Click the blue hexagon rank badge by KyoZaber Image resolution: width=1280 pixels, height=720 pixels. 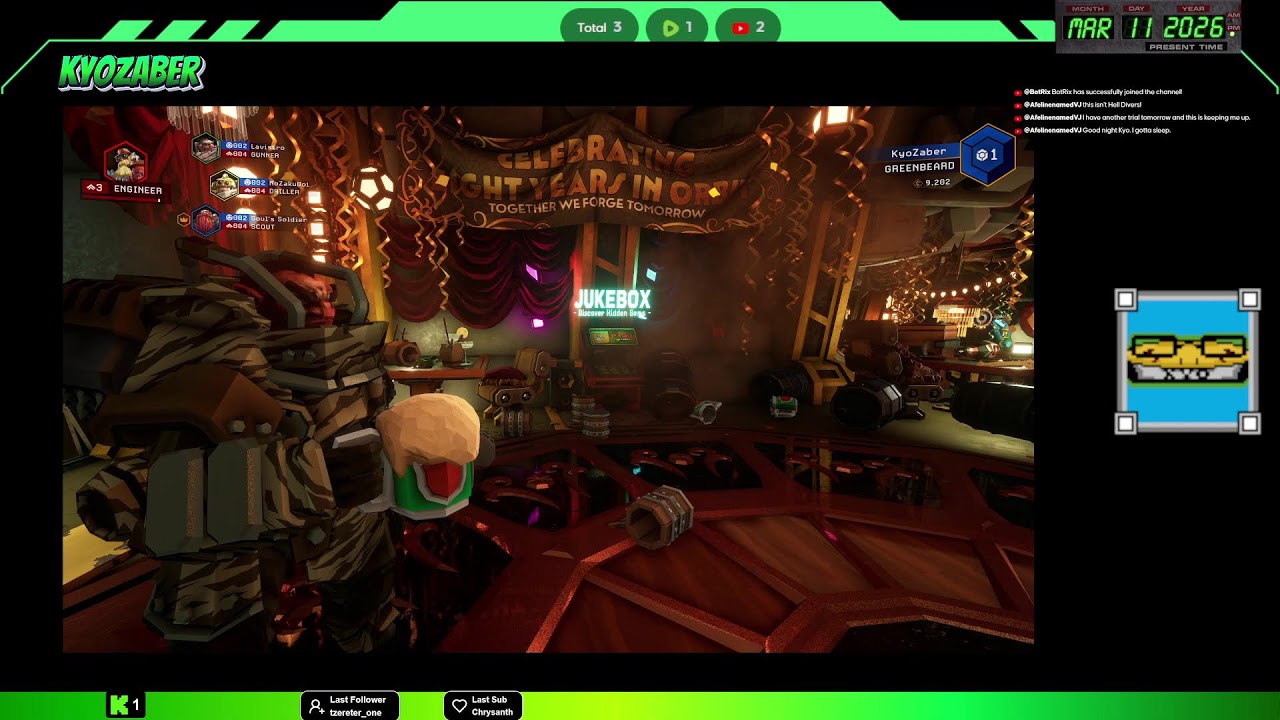click(987, 155)
